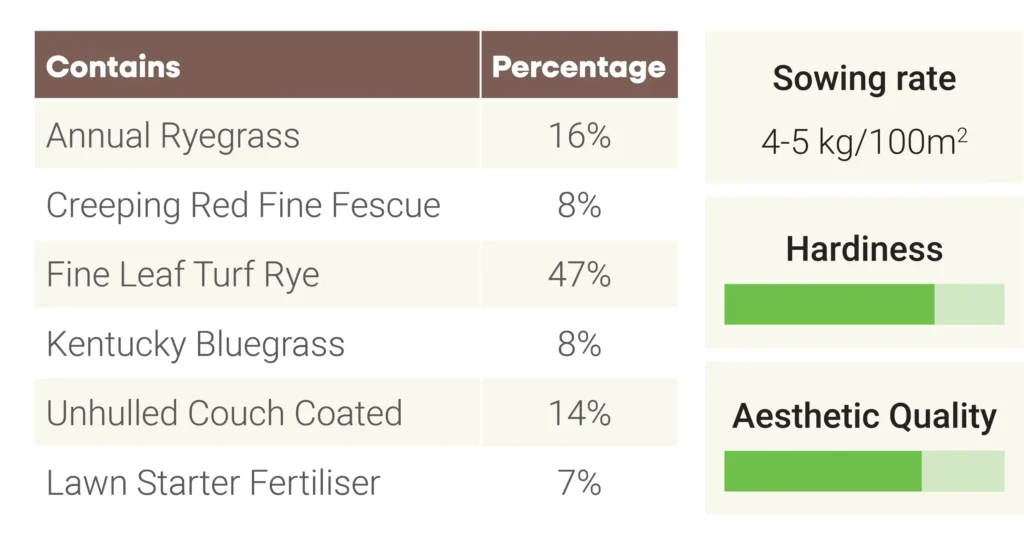The width and height of the screenshot is (1024, 533).
Task: Click the 7% Lawn Starter Fertiliser value
Action: [579, 483]
